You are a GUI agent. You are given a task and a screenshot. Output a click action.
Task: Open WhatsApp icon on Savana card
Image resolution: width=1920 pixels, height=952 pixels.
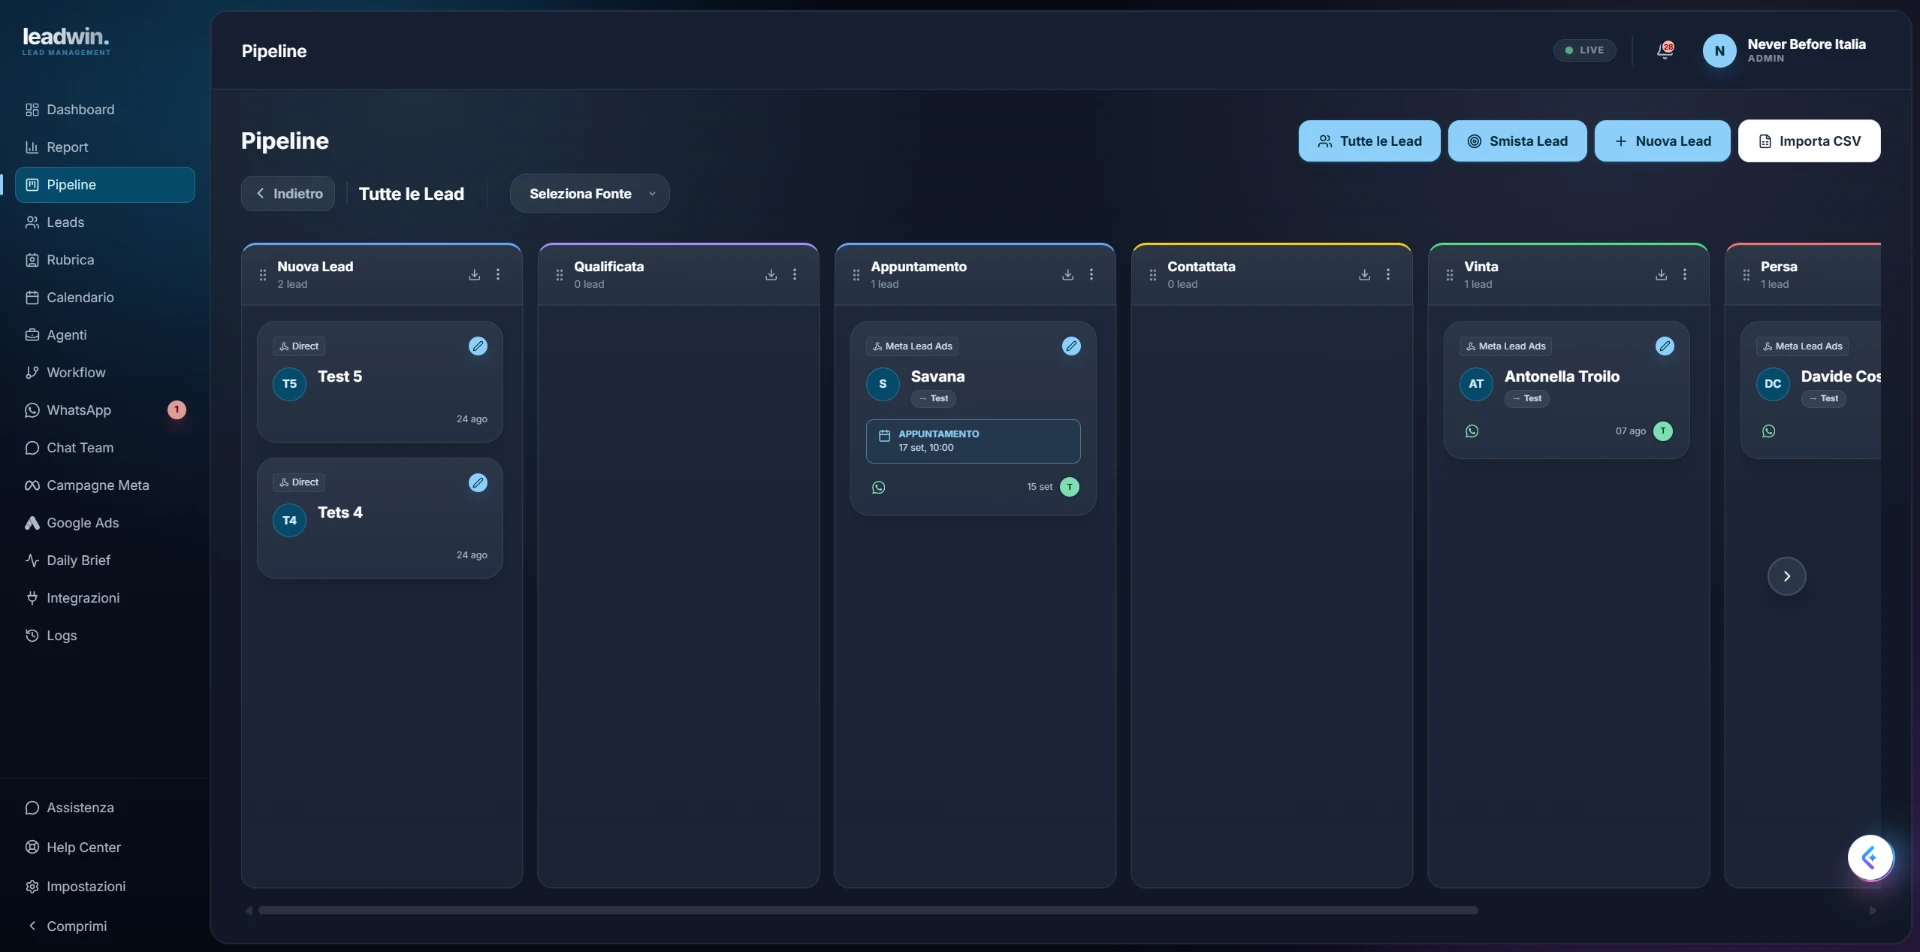click(878, 488)
